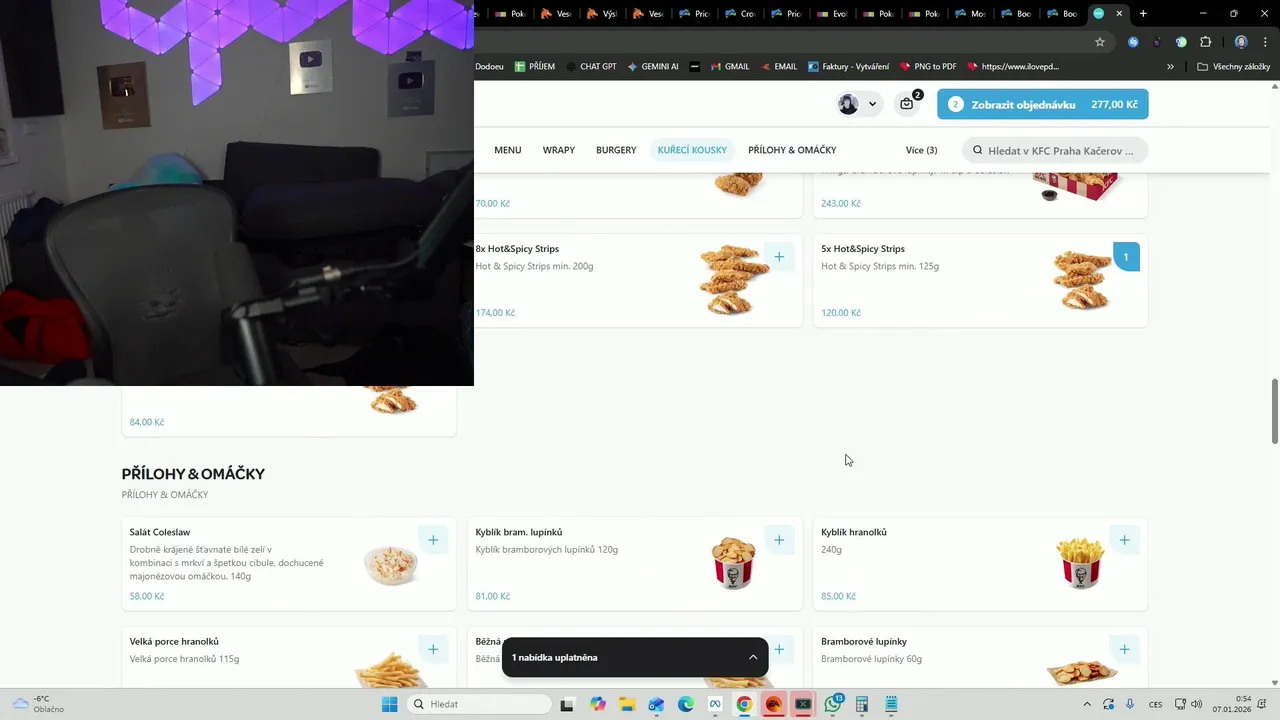Open the Windows Start menu
1280x720 pixels.
coord(389,704)
